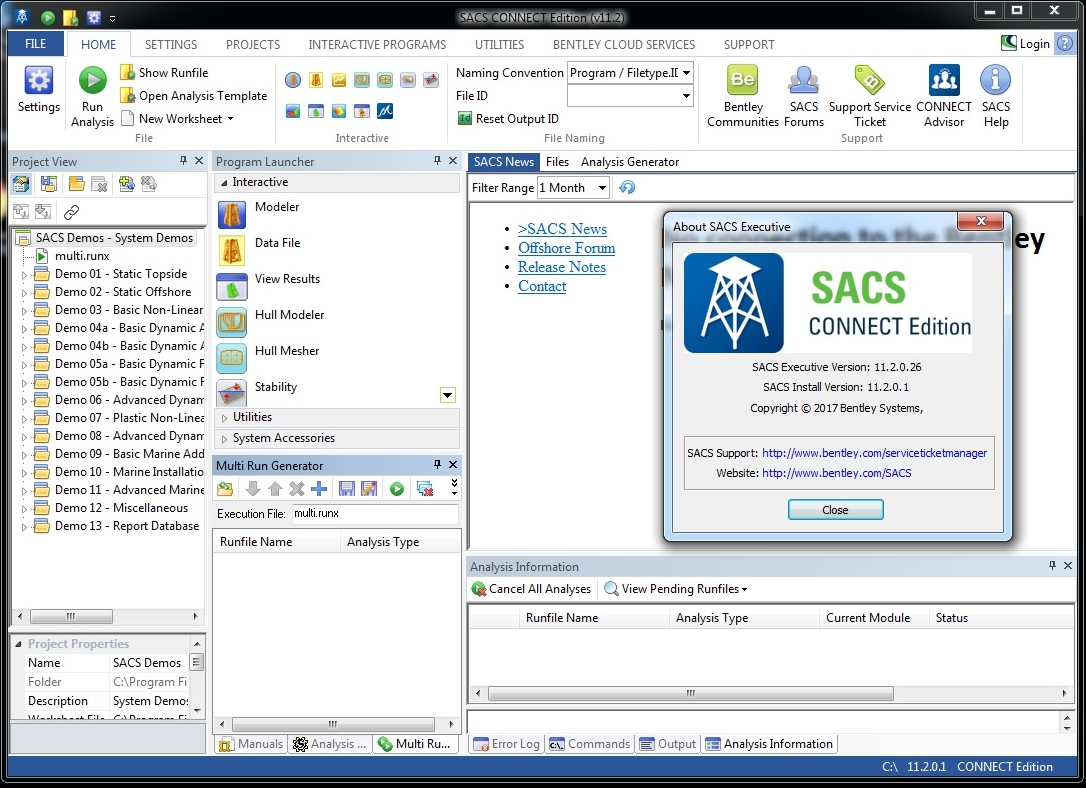Screen dimensions: 1086x788
Task: Open SACS Help
Action: pos(995,96)
